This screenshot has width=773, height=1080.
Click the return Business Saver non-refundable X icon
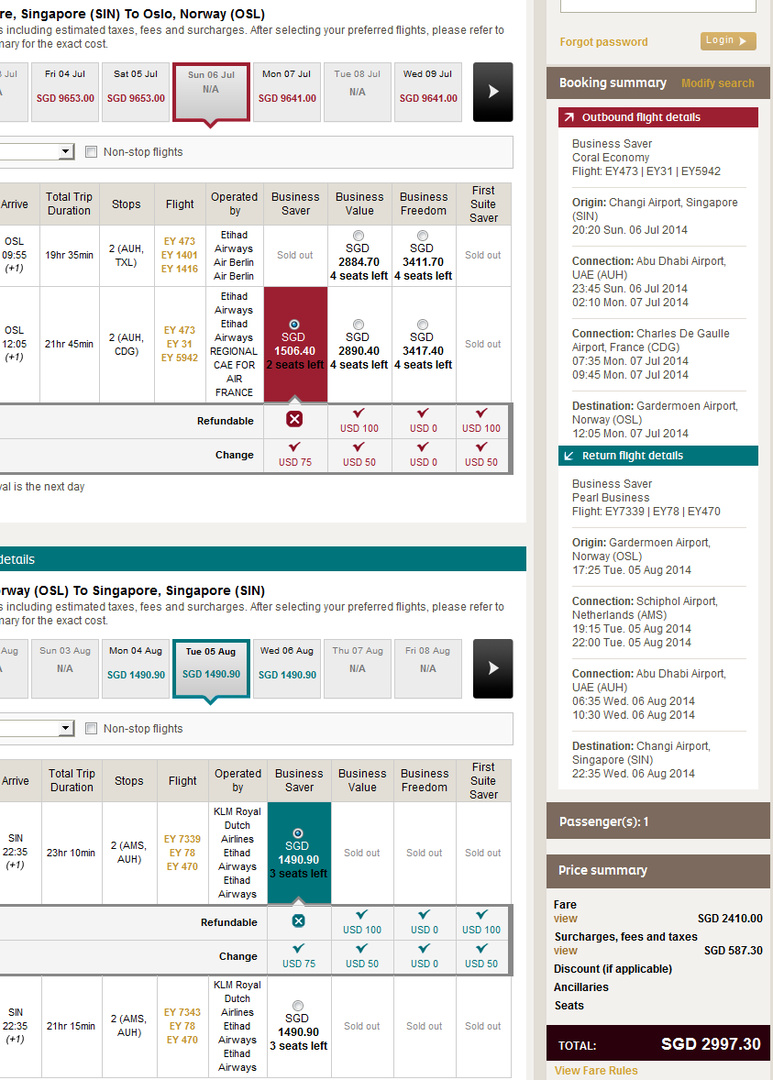click(298, 921)
